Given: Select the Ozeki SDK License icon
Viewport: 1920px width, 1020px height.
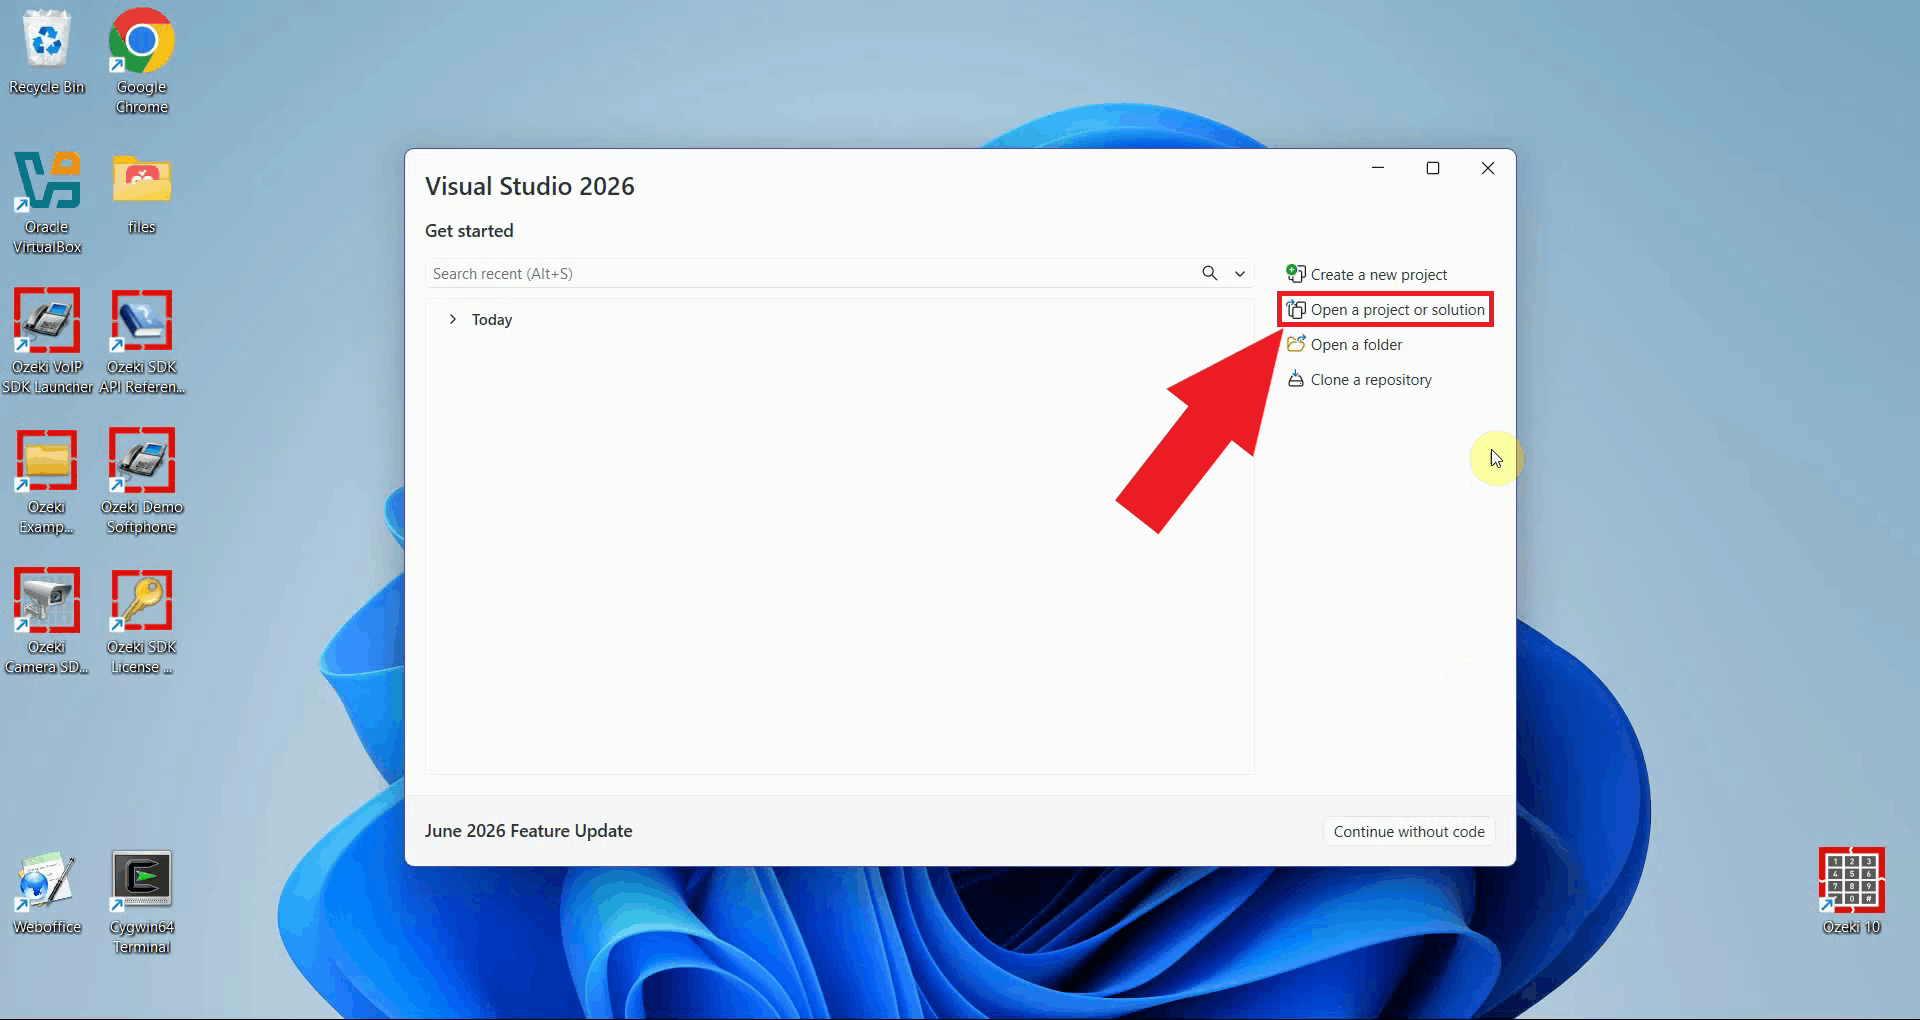Looking at the screenshot, I should 142,622.
